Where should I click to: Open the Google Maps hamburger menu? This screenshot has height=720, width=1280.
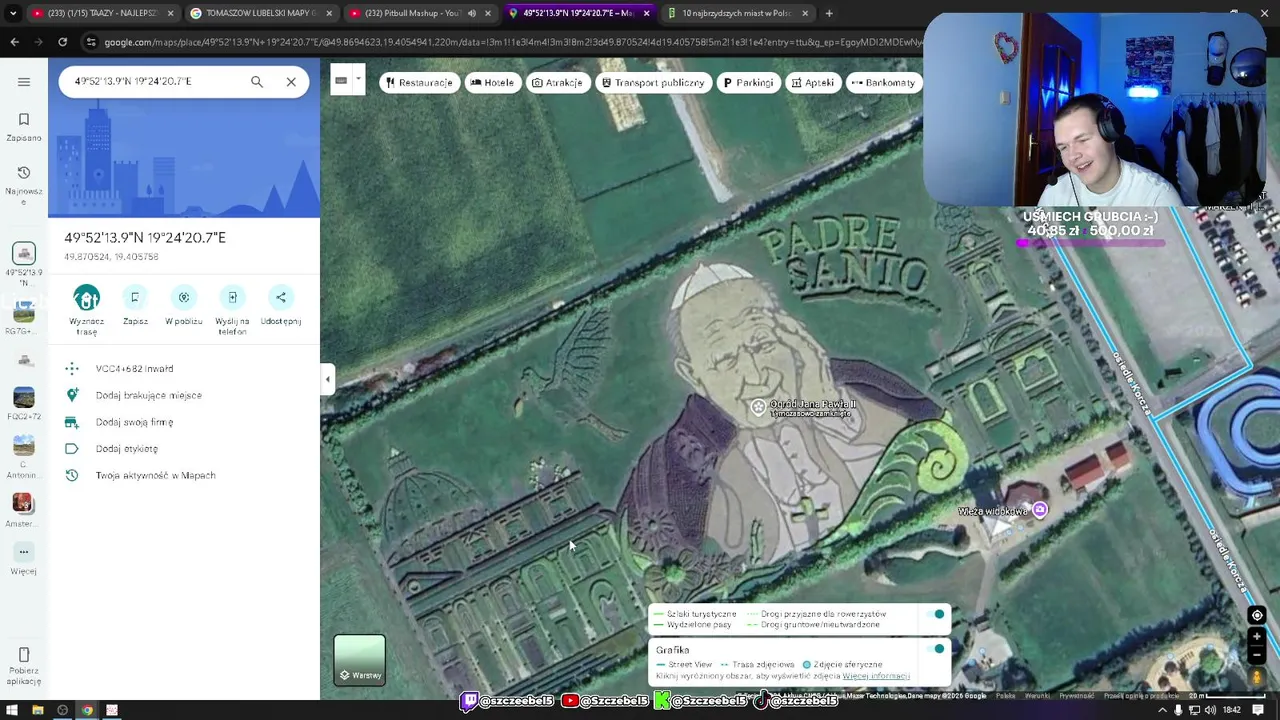pyautogui.click(x=24, y=82)
